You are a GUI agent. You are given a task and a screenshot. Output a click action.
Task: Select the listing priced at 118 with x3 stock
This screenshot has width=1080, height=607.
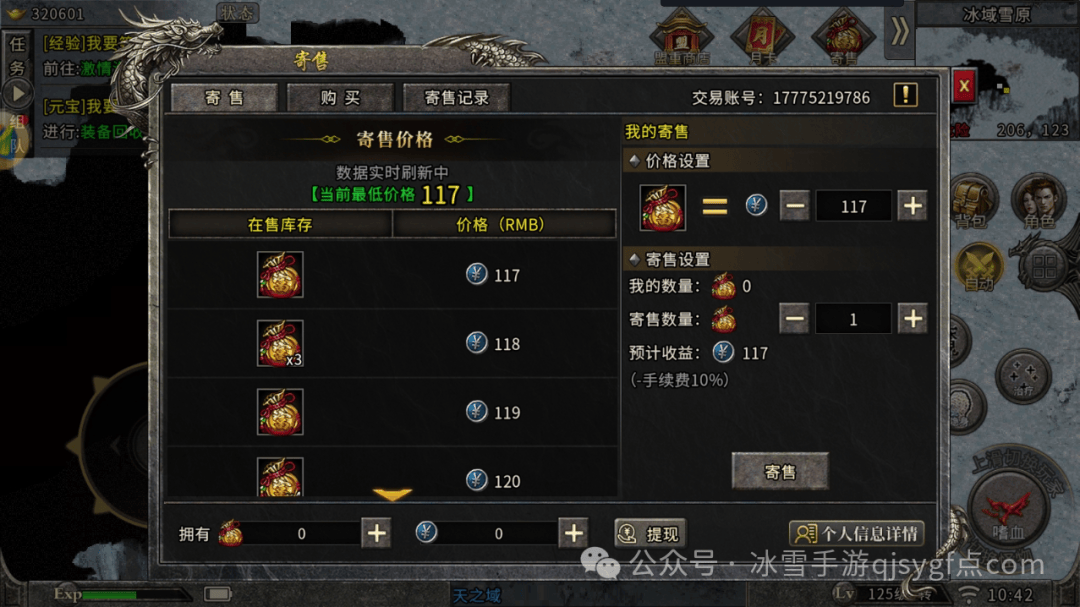coord(392,343)
